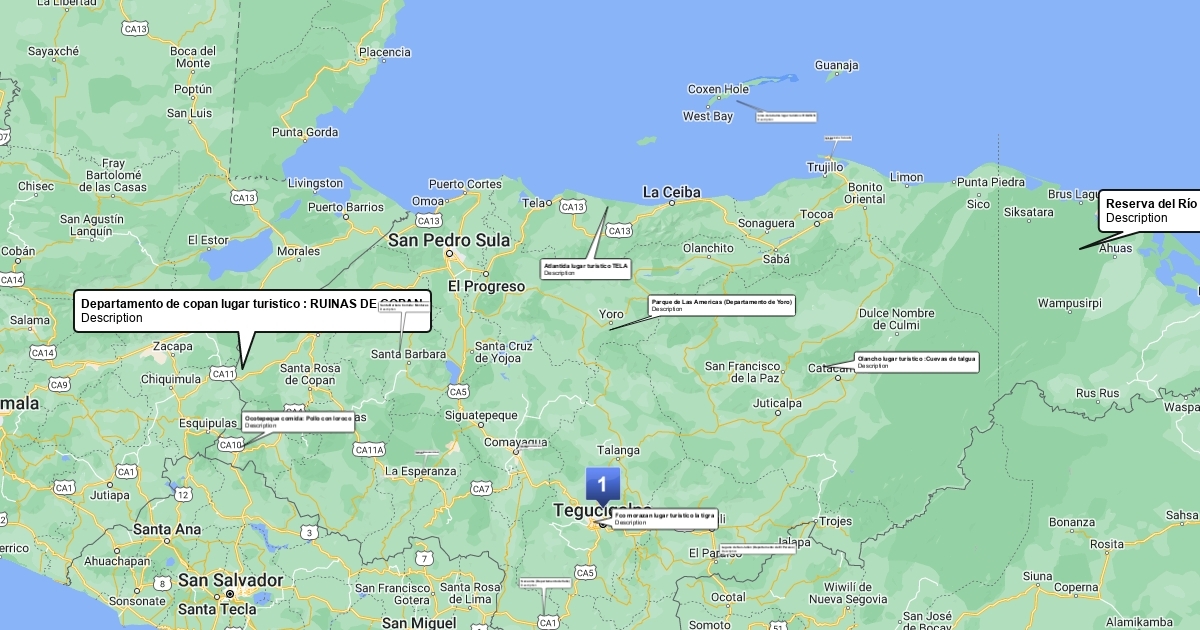1200x630 pixels.
Task: Click the CA11A highway shield
Action: (x=369, y=450)
